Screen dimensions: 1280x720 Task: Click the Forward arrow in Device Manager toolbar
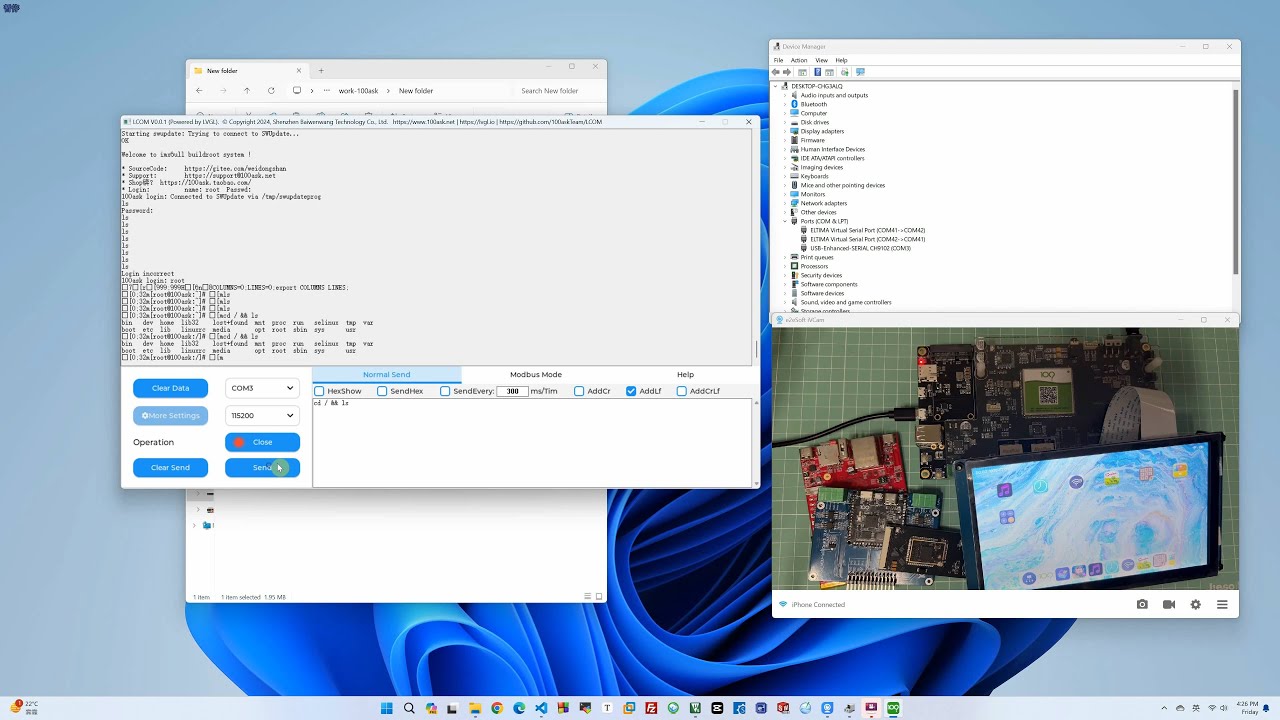(787, 72)
